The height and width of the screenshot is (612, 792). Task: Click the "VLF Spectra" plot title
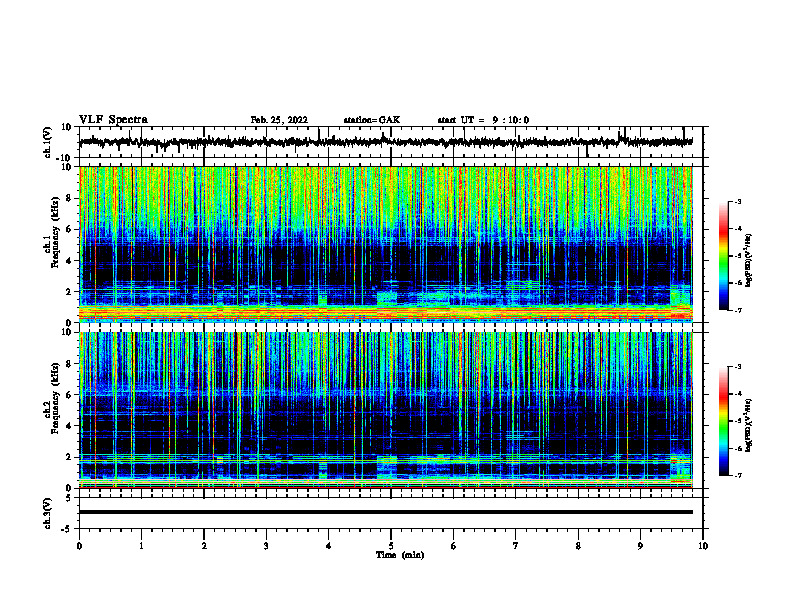coord(113,120)
